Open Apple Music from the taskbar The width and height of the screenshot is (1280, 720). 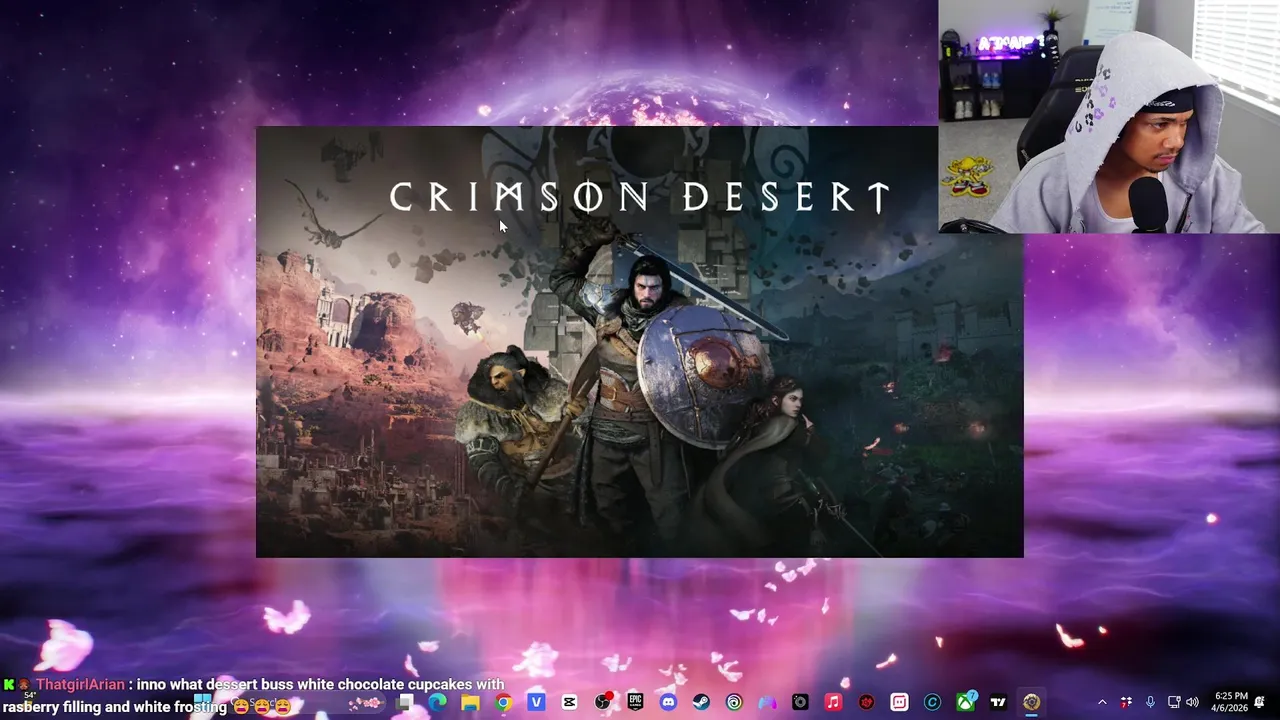click(833, 703)
